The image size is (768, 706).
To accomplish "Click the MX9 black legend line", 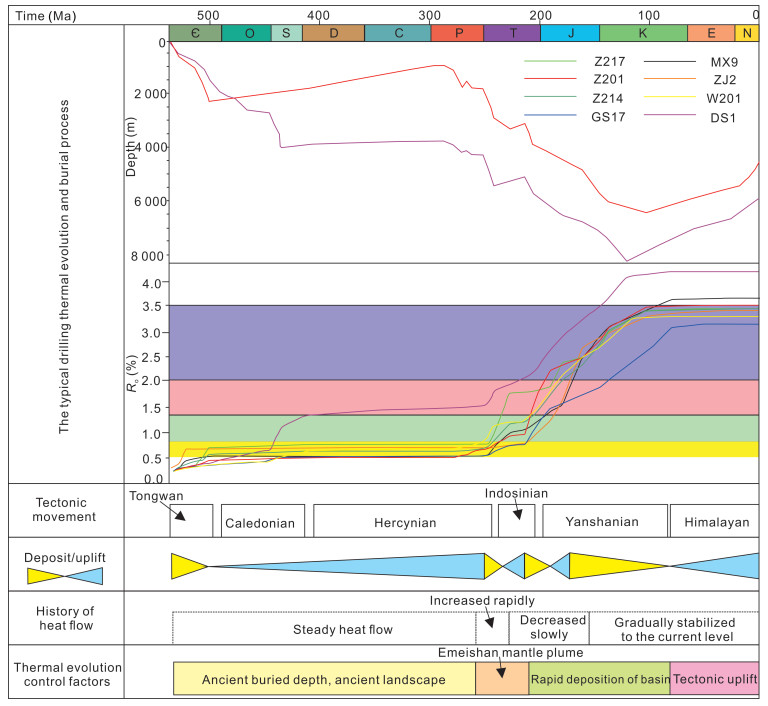I will pos(669,60).
